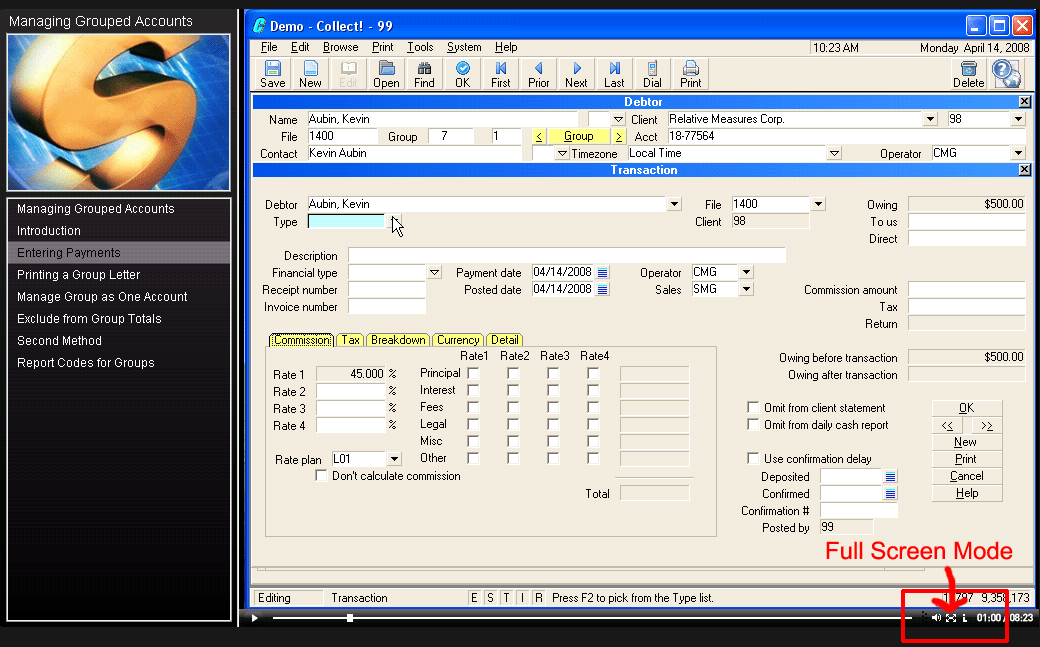
Task: Switch to the Tax tab
Action: tap(350, 340)
